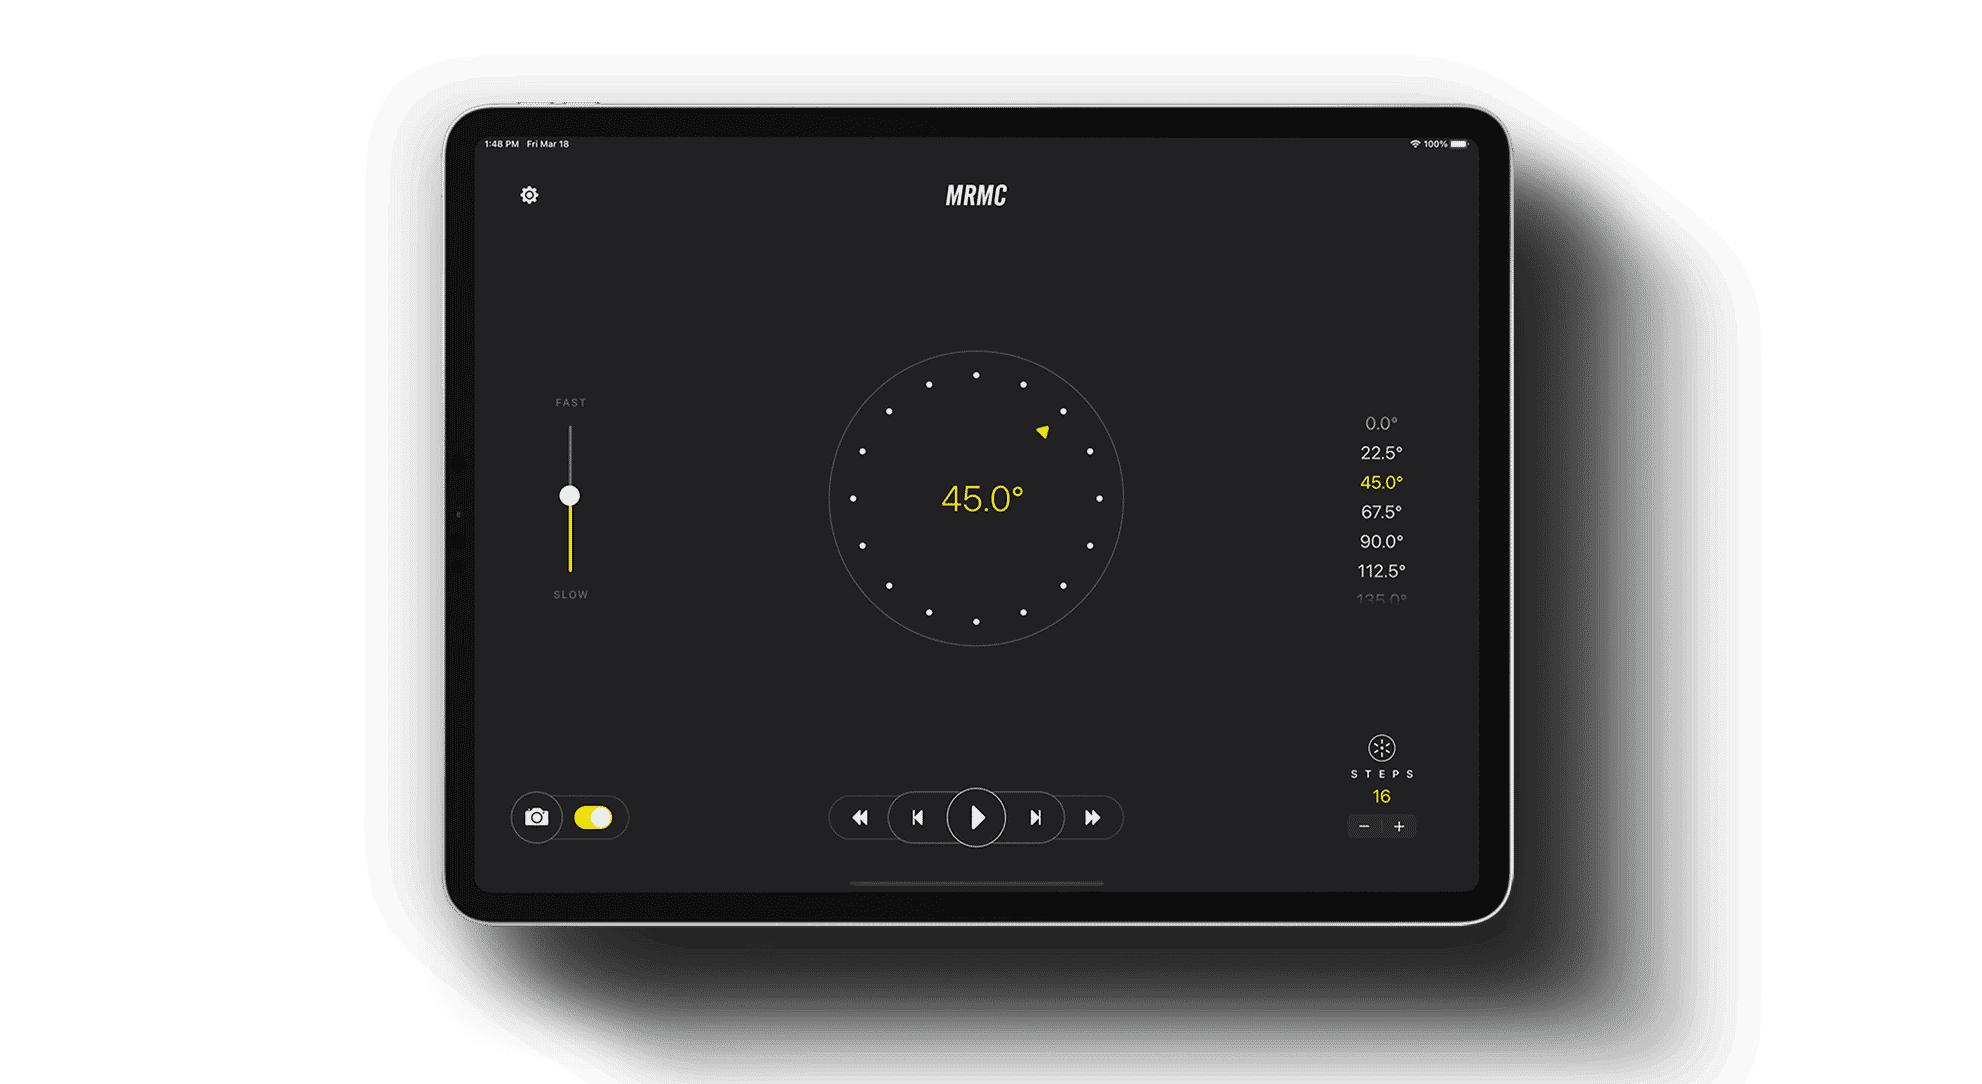Click the MRMC logo title
The image size is (1982, 1084).
pyautogui.click(x=976, y=195)
